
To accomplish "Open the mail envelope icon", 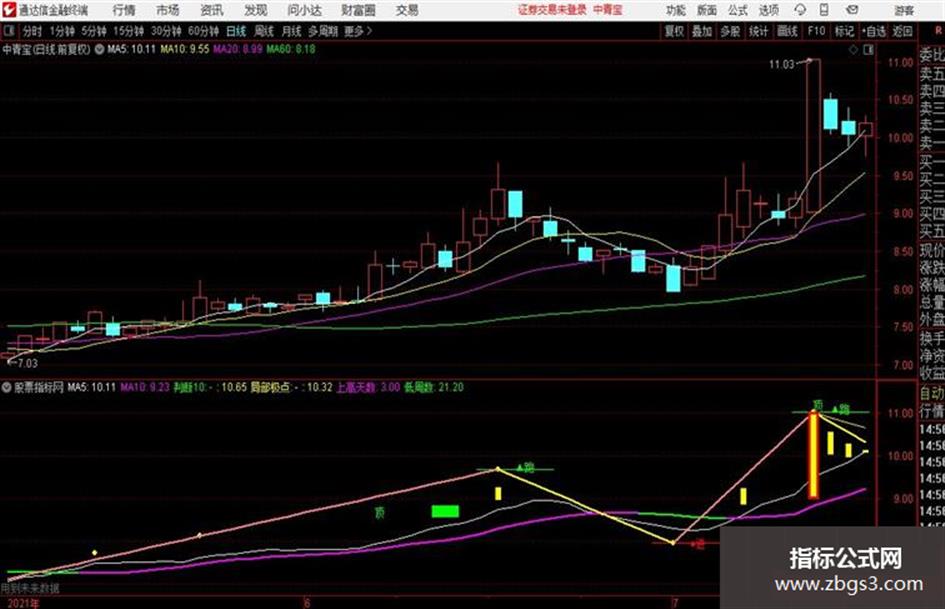I will tap(852, 10).
